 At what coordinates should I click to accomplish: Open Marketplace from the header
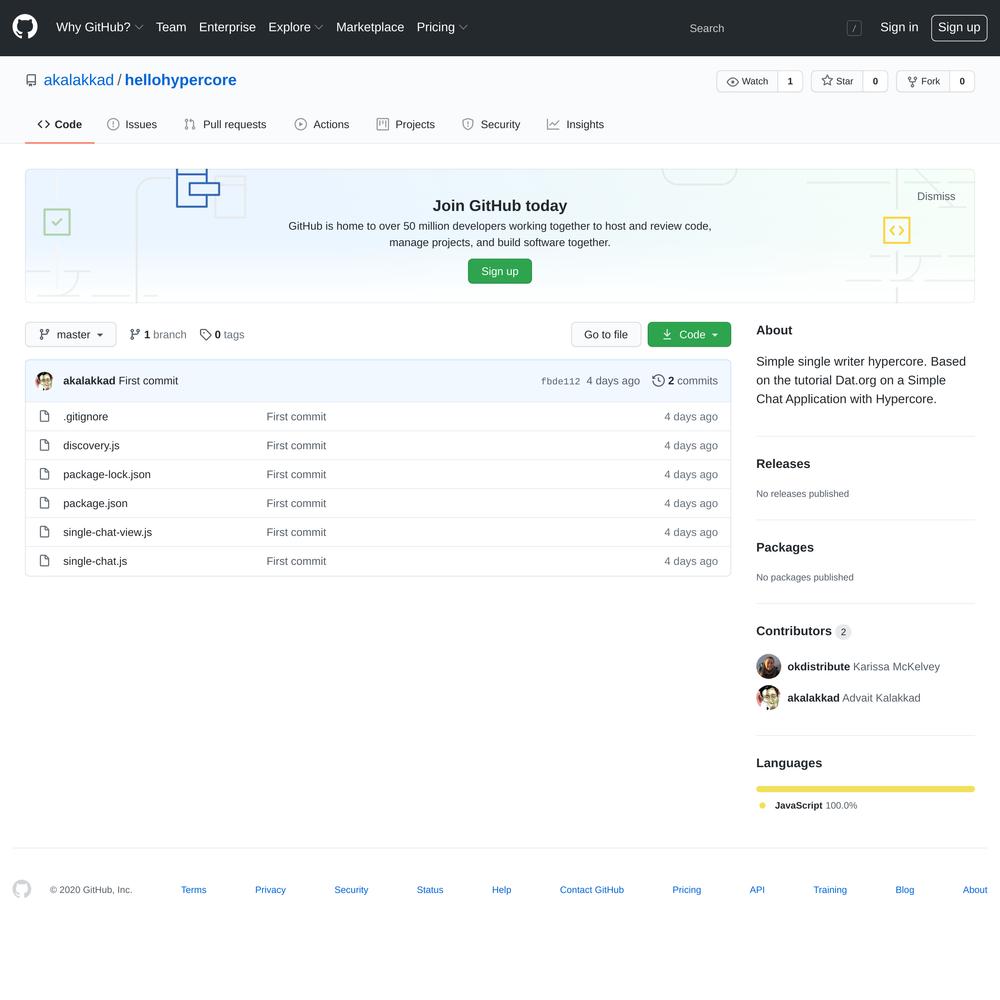coord(370,27)
